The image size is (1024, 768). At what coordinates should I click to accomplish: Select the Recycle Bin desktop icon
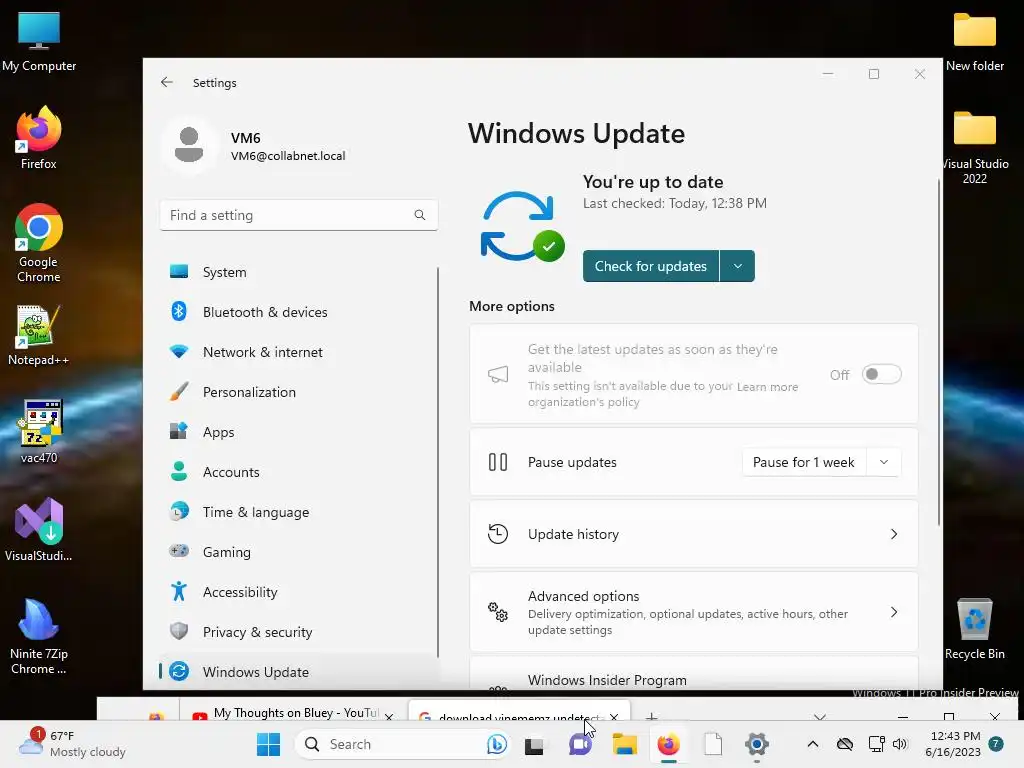(x=974, y=628)
